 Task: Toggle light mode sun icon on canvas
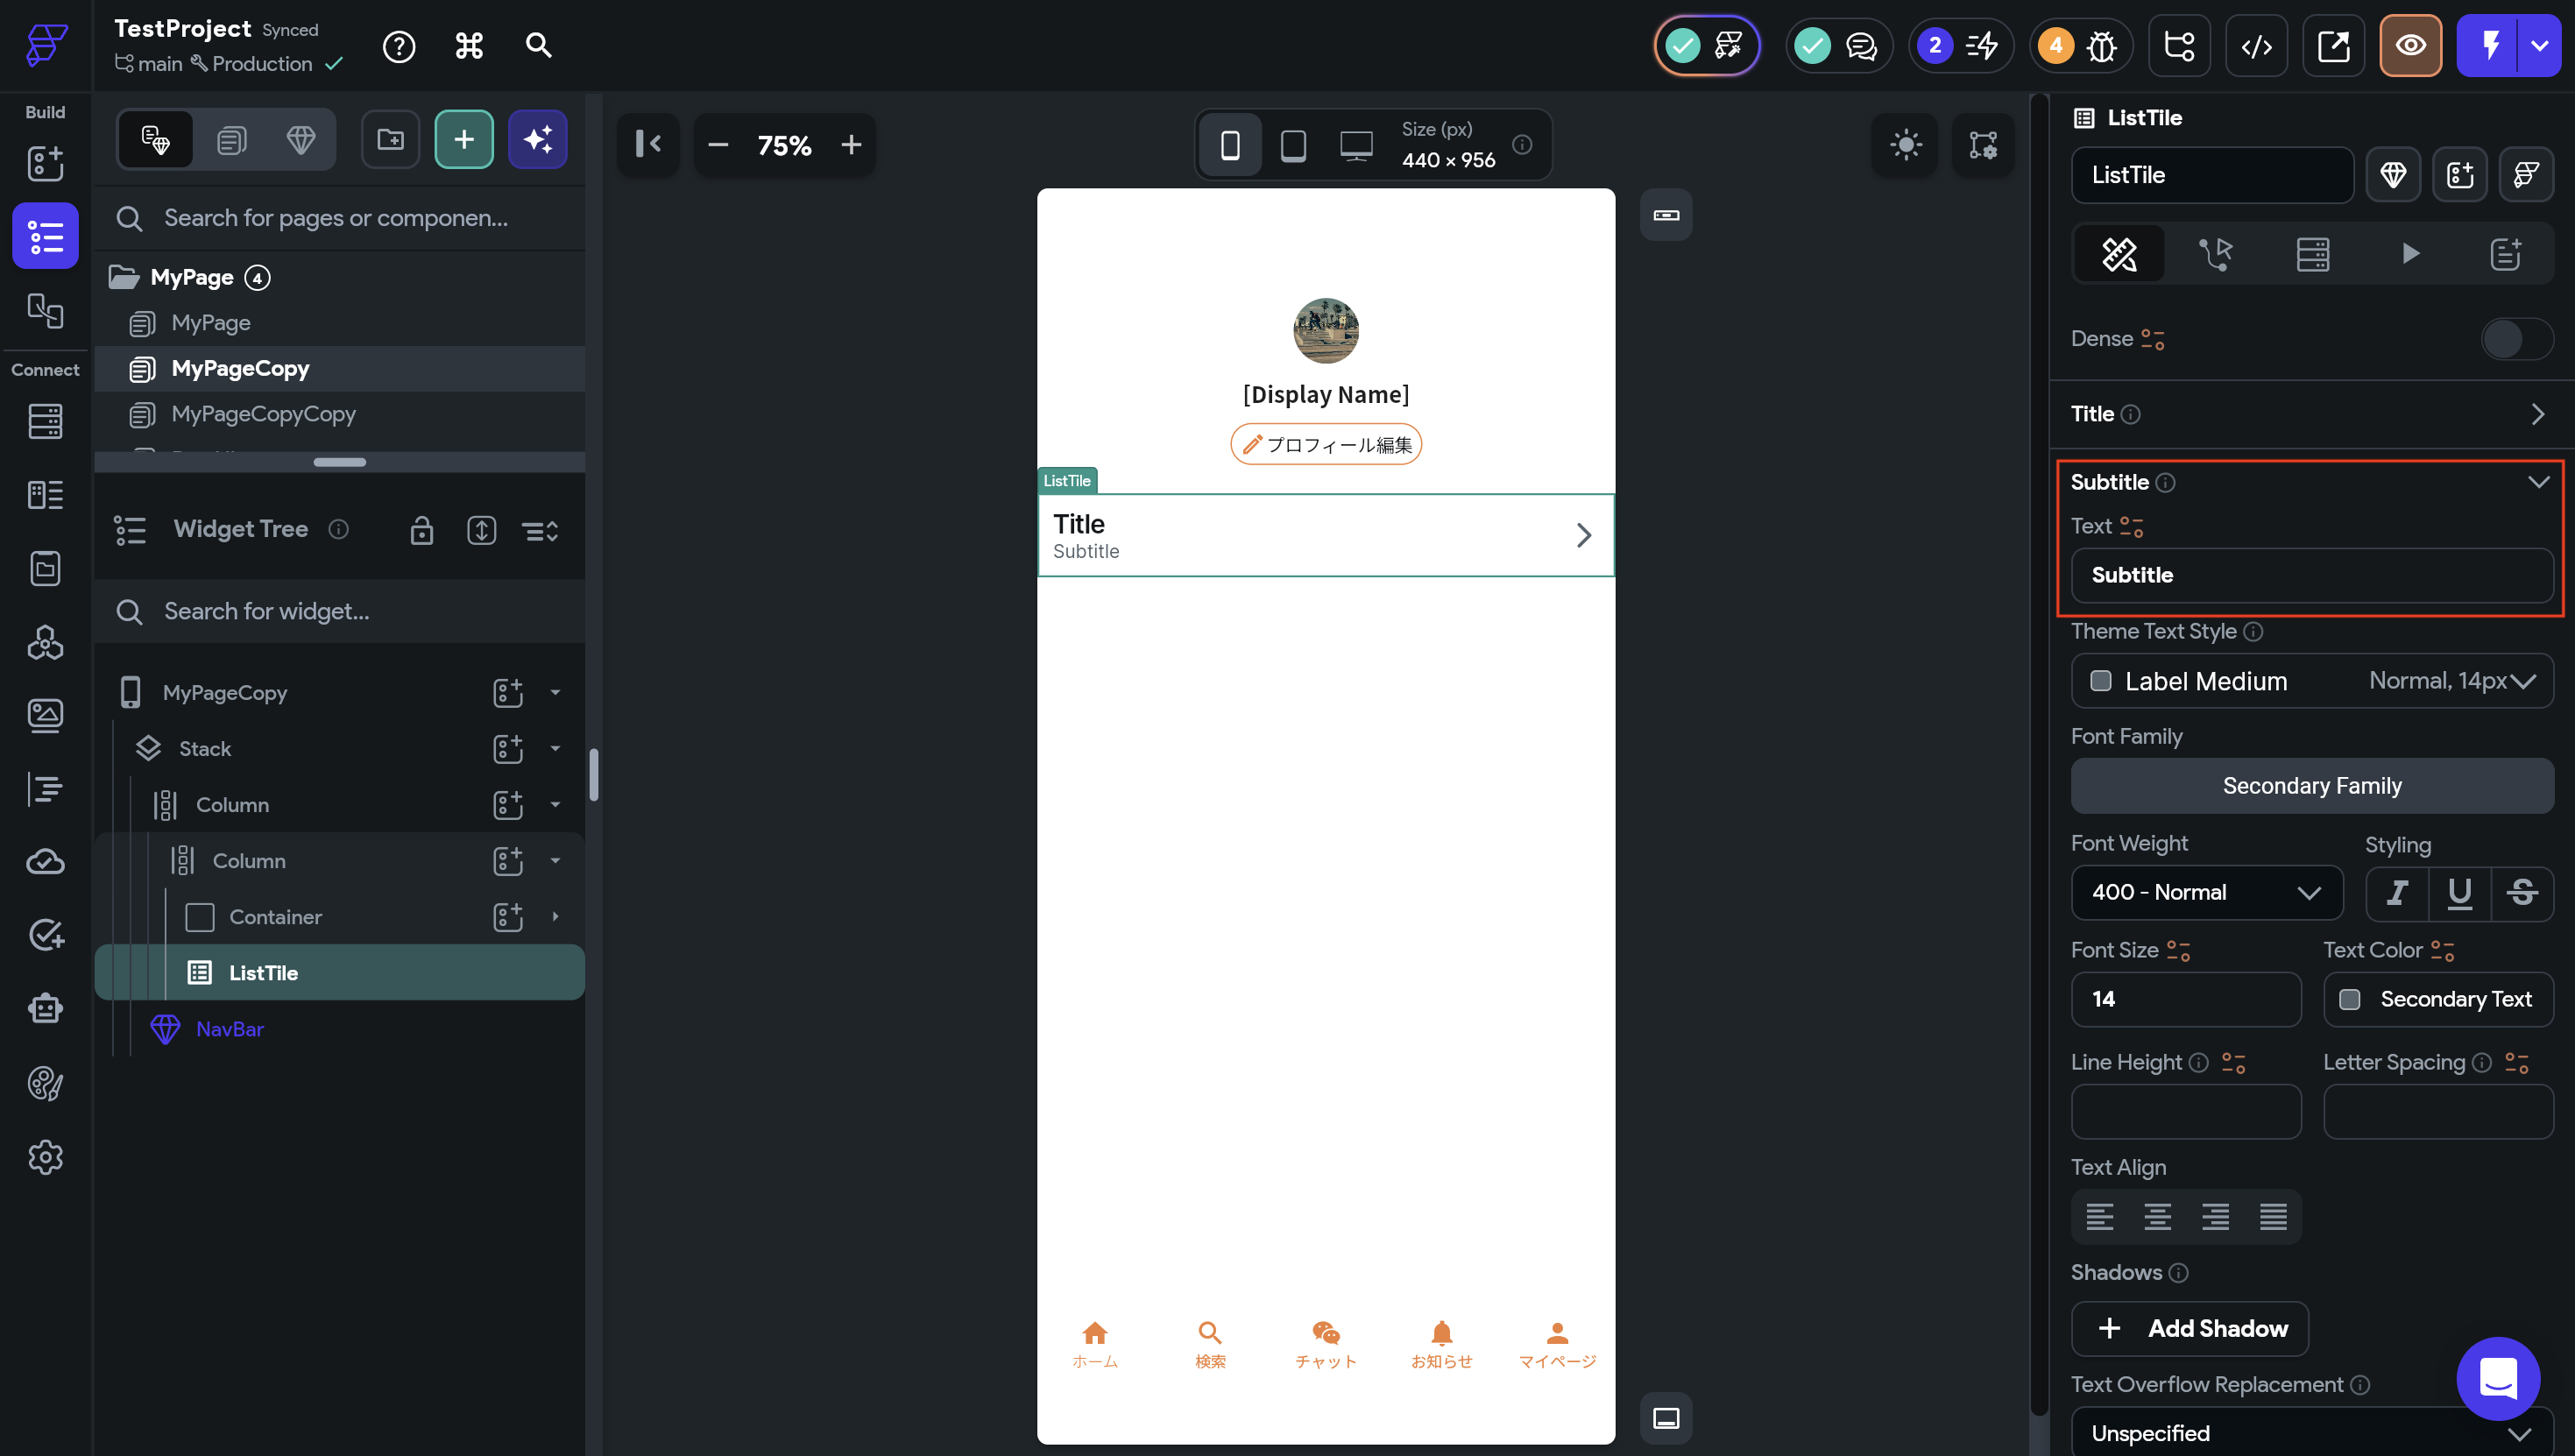point(1905,145)
